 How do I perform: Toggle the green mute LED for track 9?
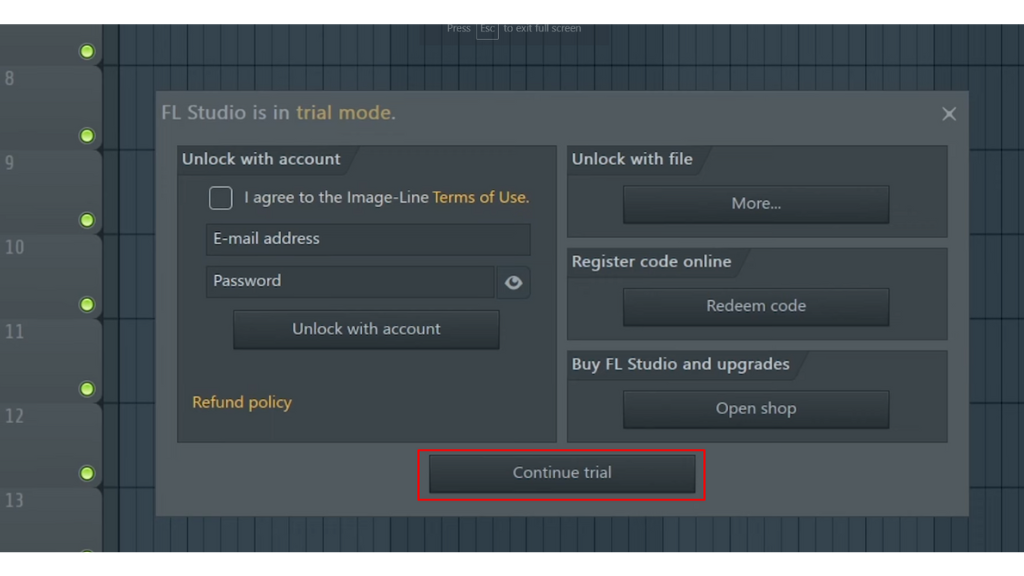tap(87, 220)
